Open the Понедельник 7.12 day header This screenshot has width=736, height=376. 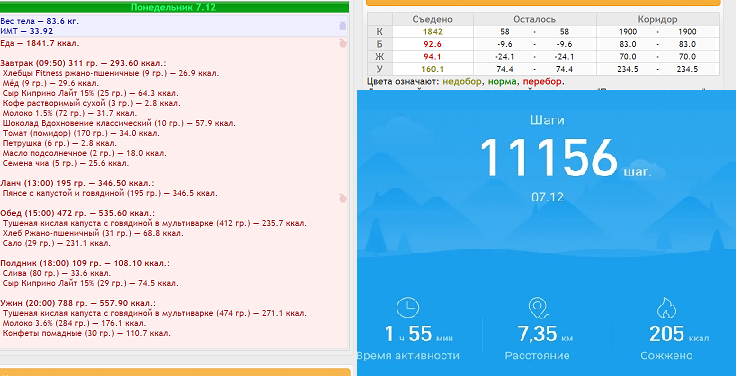tap(174, 8)
